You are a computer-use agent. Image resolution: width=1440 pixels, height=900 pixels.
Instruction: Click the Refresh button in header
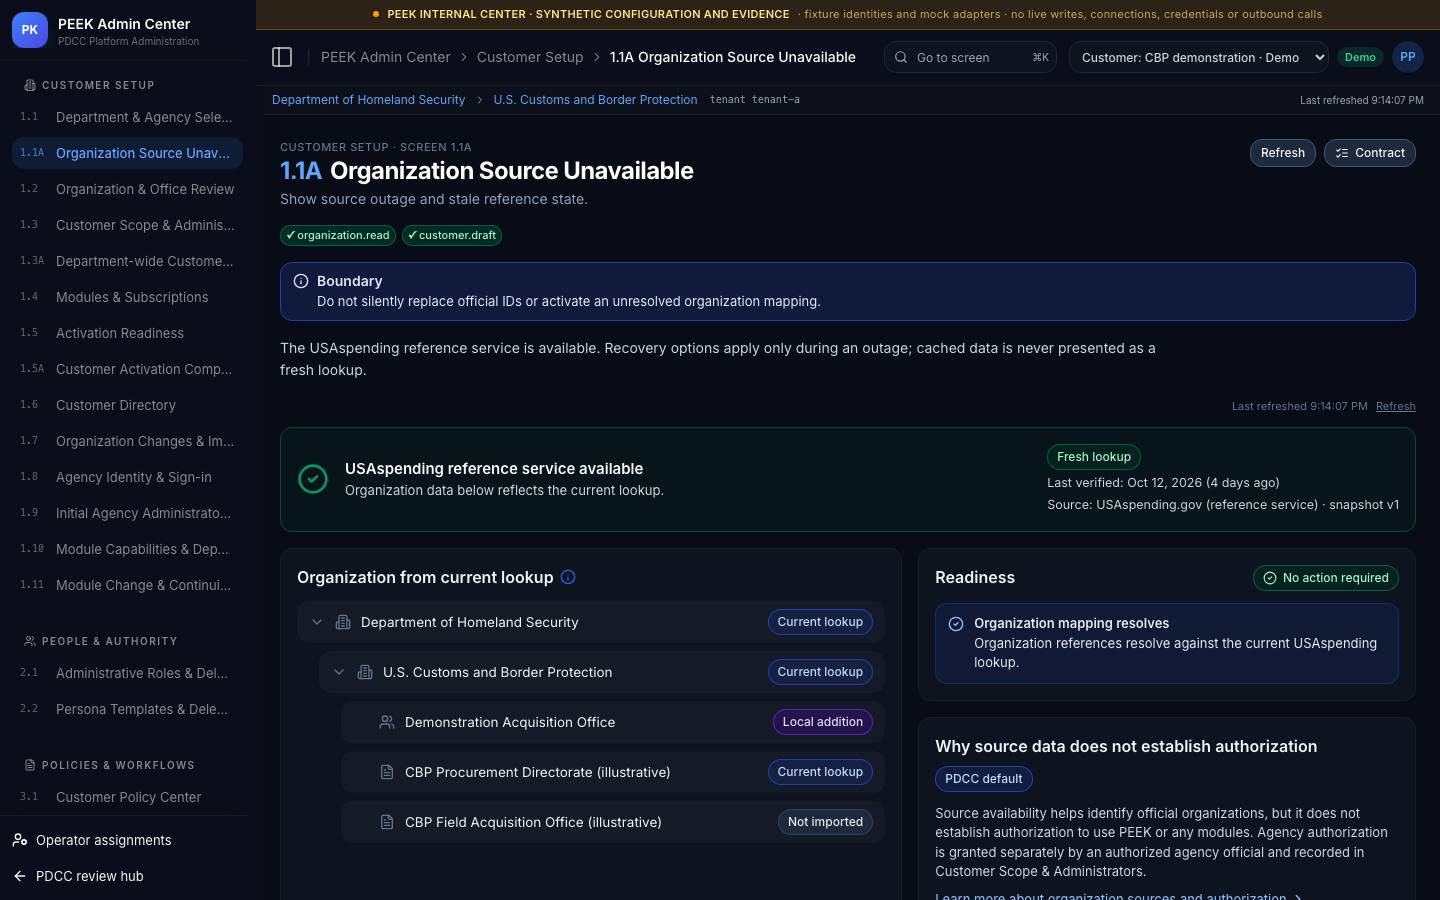[x=1283, y=153]
